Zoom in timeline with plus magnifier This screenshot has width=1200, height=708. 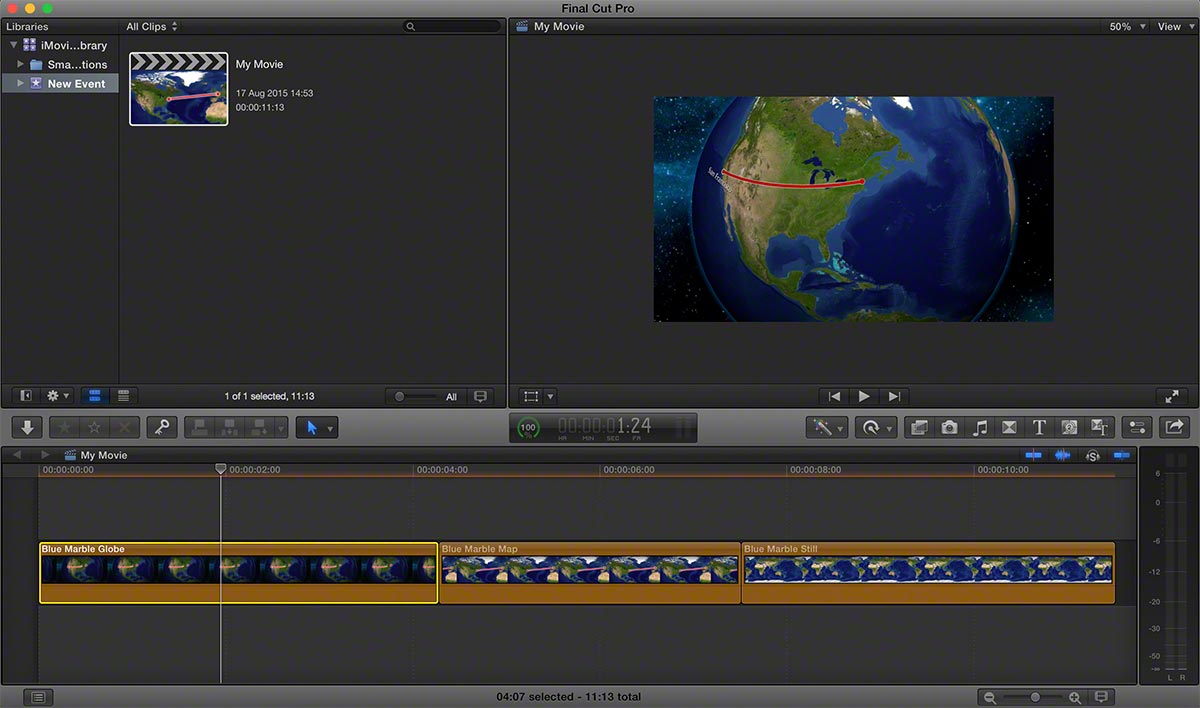(x=1075, y=697)
